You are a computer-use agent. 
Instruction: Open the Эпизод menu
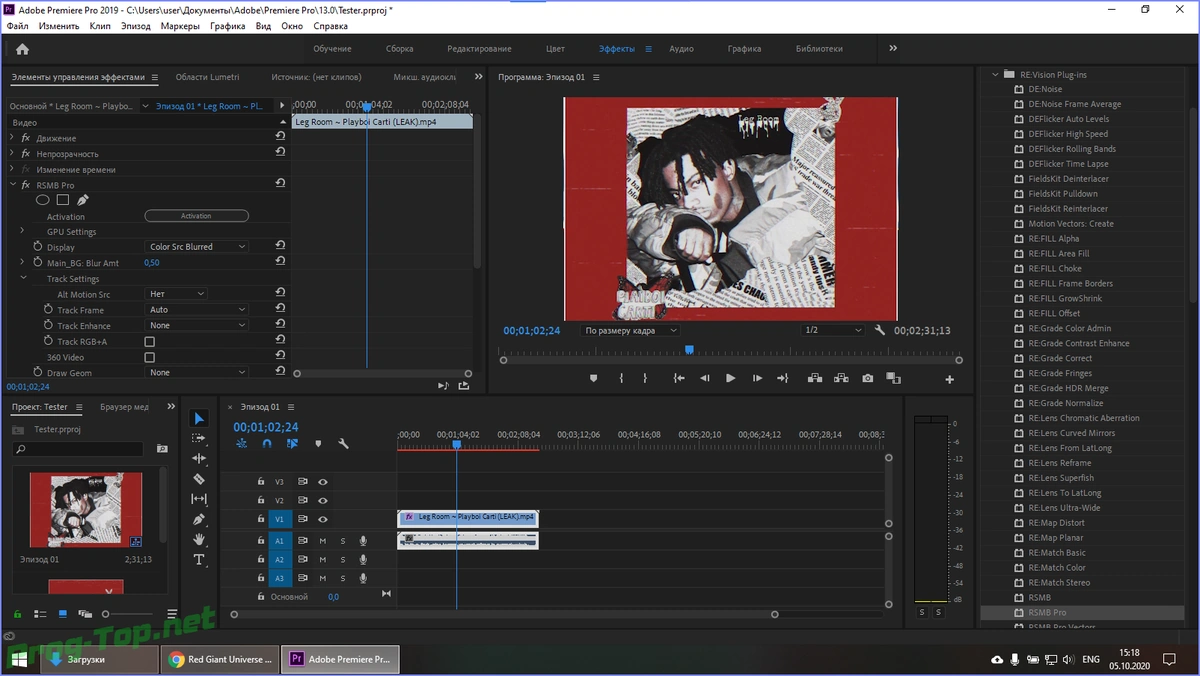point(136,26)
